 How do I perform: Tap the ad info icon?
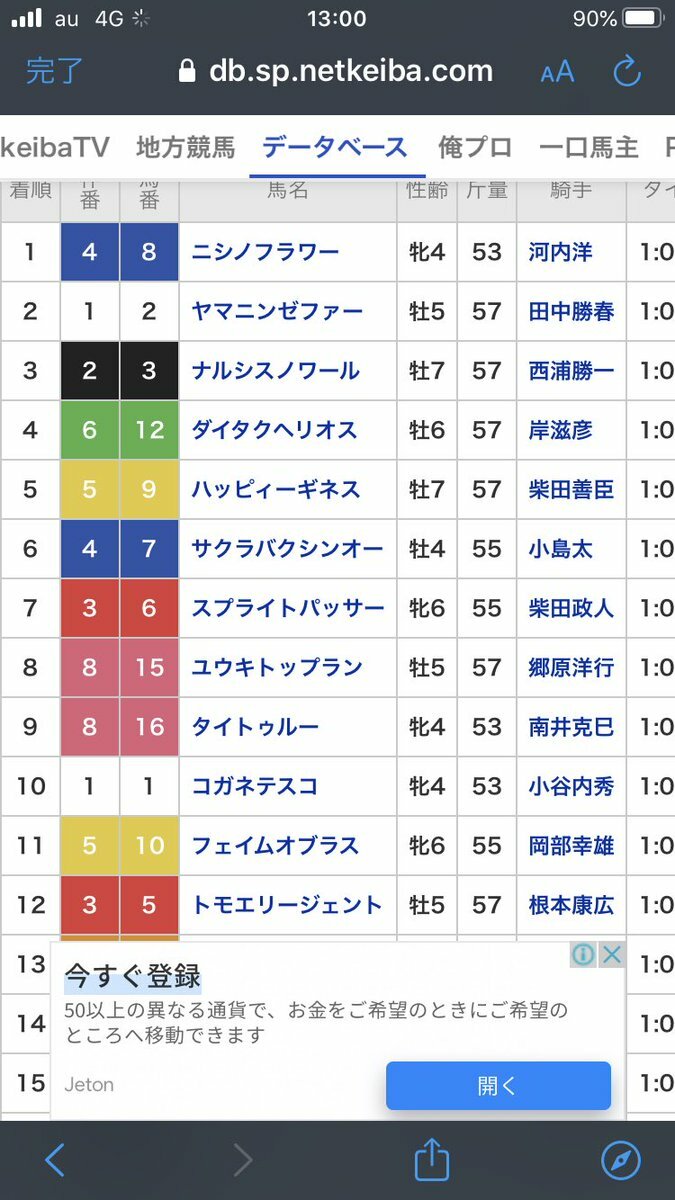584,954
